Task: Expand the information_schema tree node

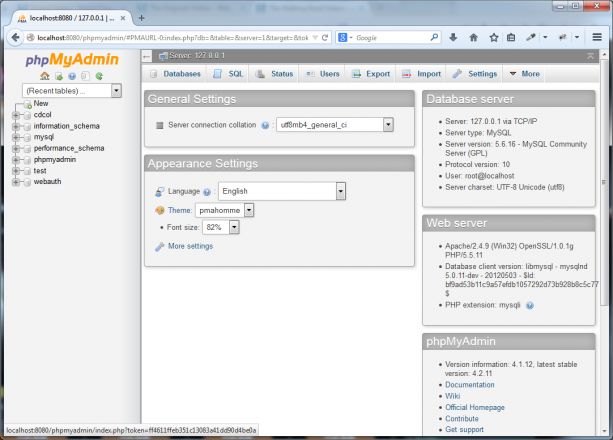Action: [16, 127]
